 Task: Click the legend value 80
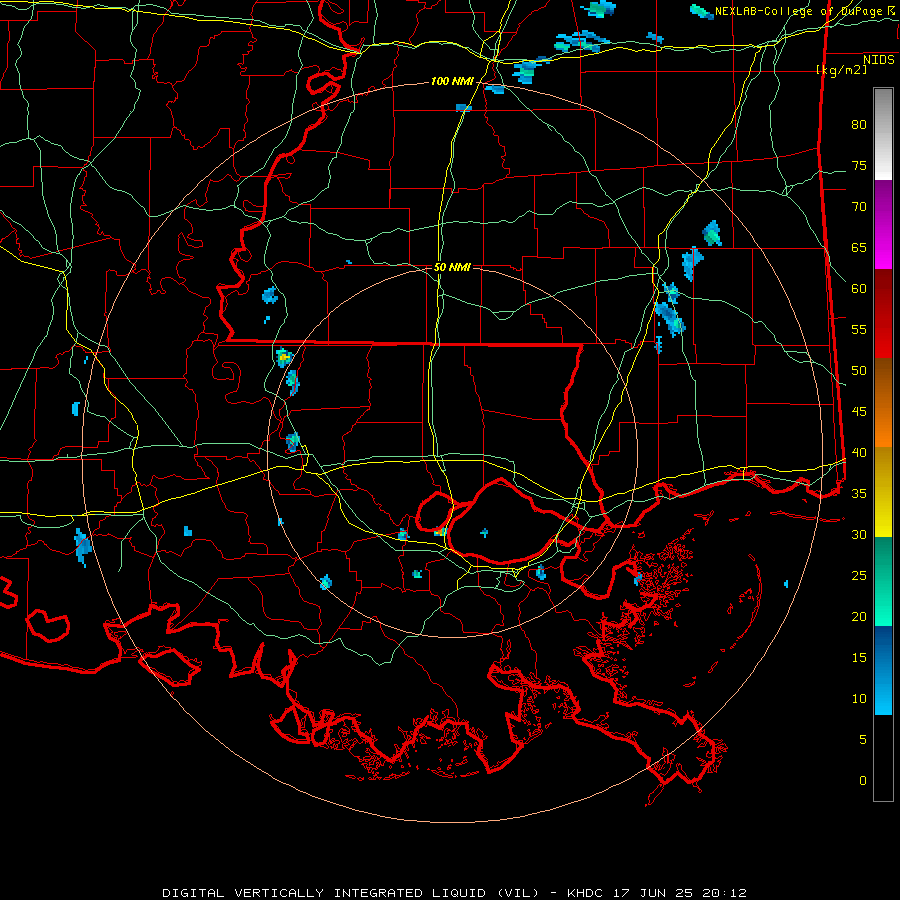click(x=859, y=125)
